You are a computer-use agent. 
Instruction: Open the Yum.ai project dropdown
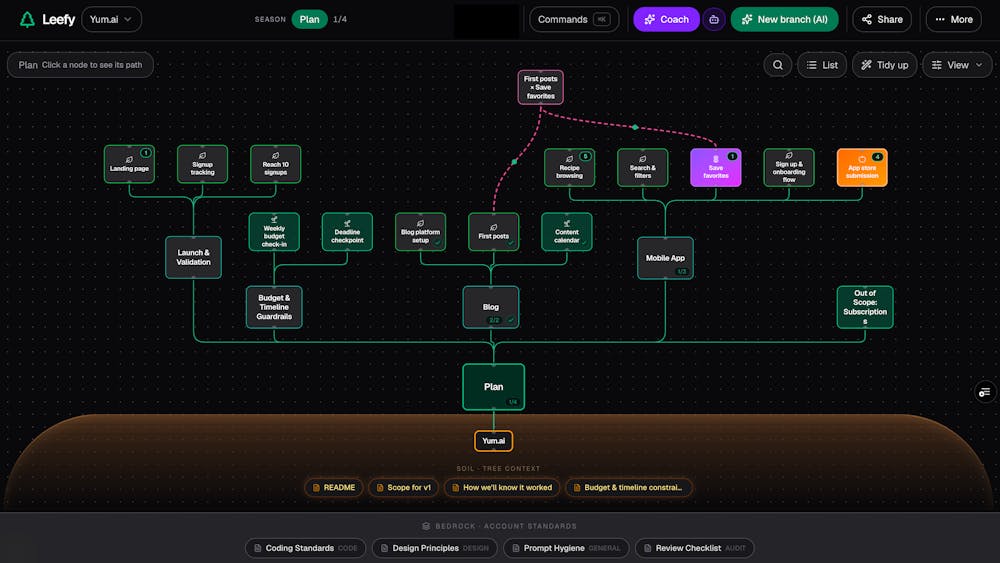[112, 19]
